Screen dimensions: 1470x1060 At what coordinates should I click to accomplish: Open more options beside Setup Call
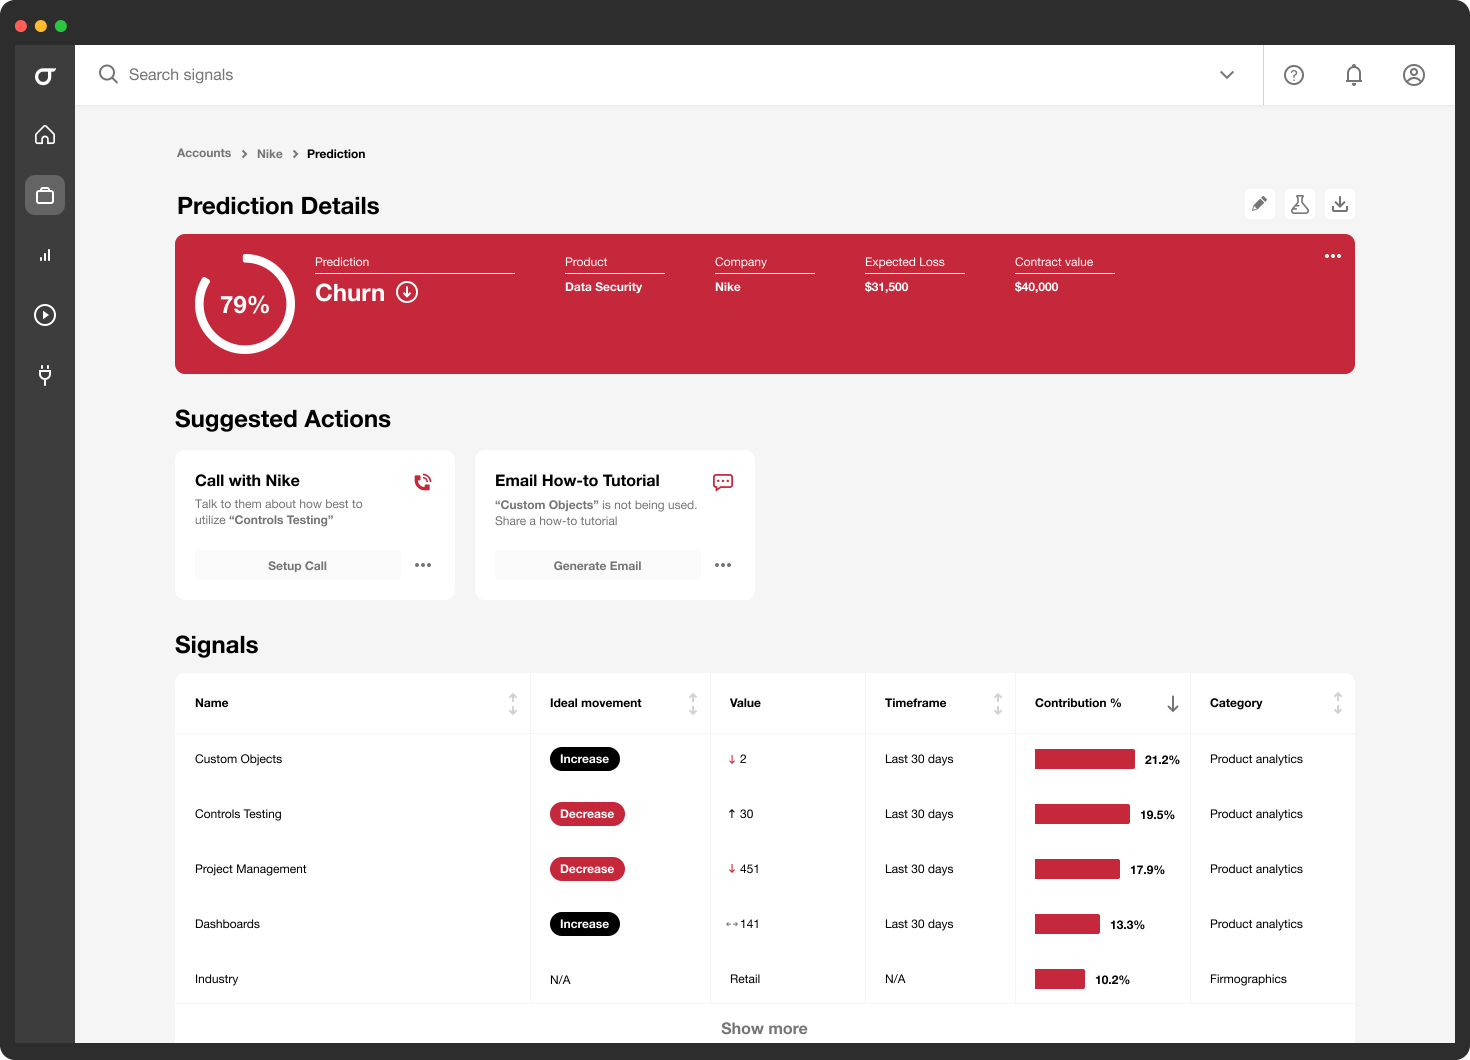(x=423, y=565)
